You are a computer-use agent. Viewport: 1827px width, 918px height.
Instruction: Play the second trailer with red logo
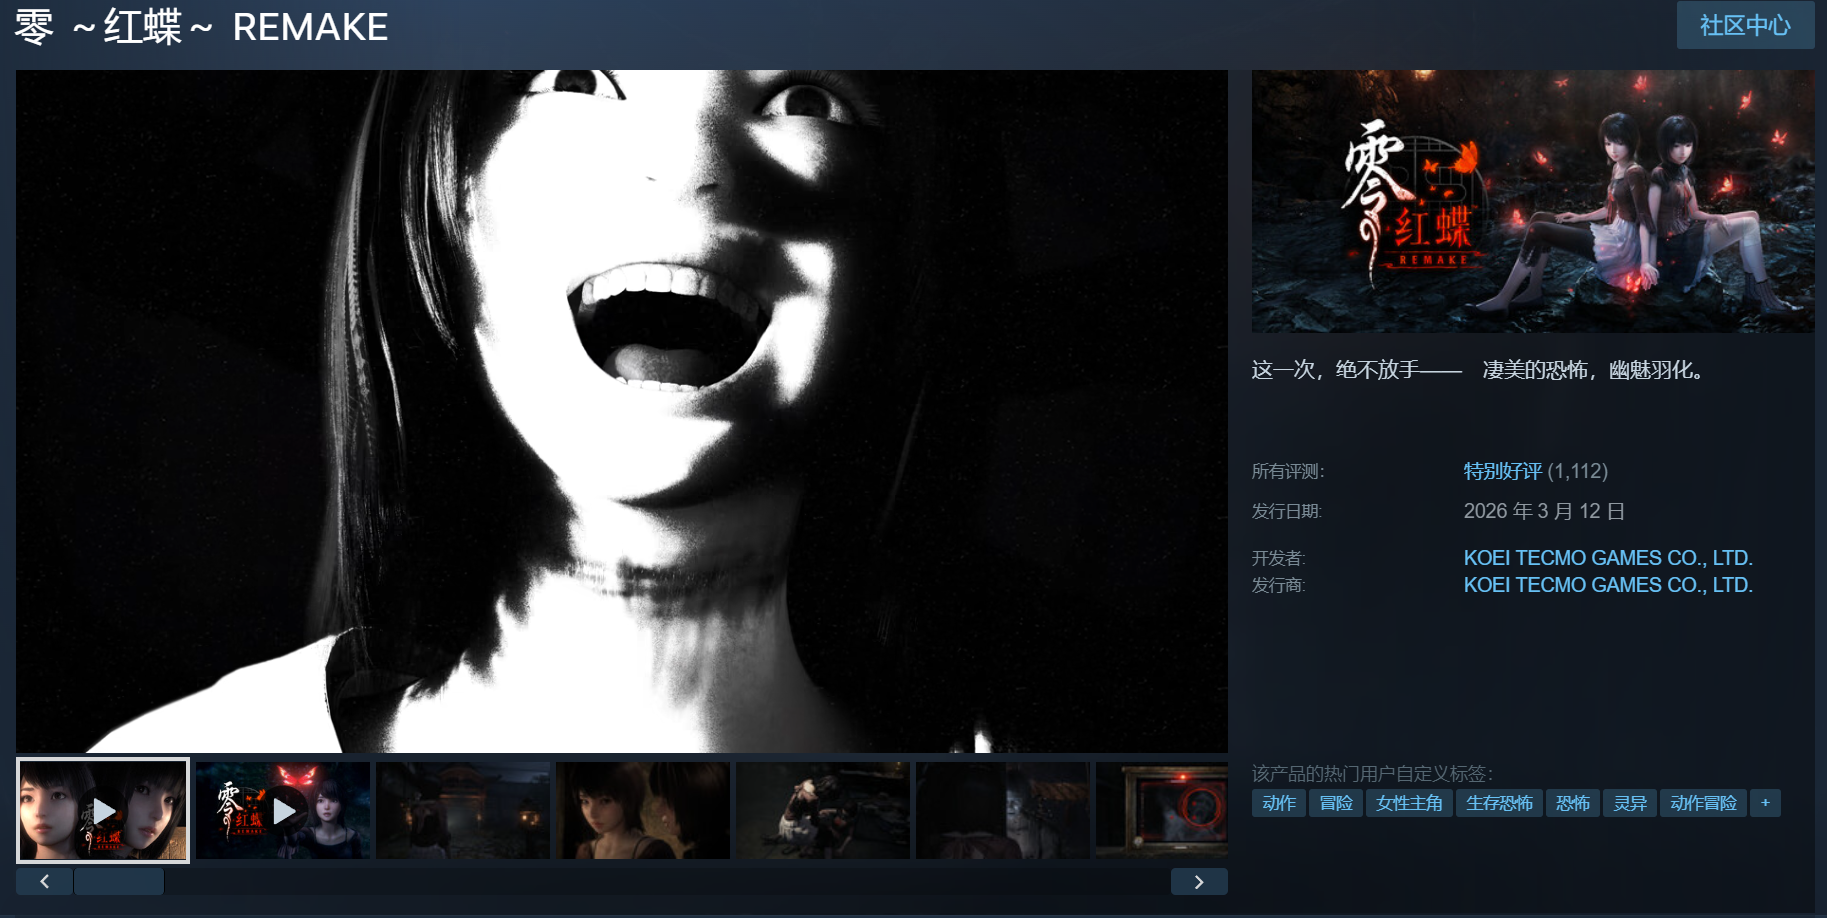[283, 810]
